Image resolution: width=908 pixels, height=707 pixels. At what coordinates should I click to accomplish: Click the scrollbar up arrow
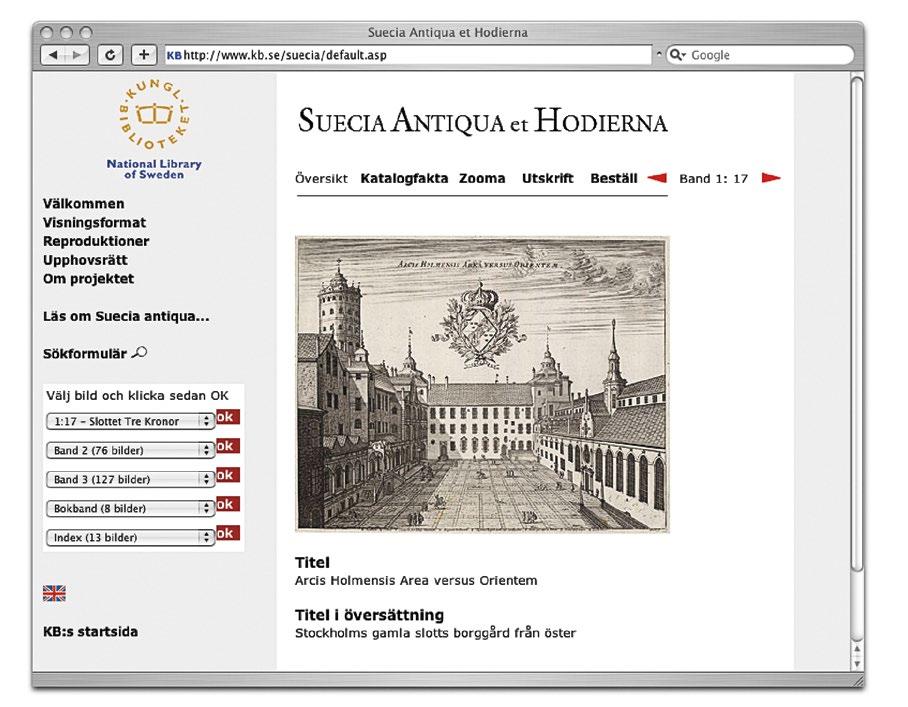click(857, 649)
